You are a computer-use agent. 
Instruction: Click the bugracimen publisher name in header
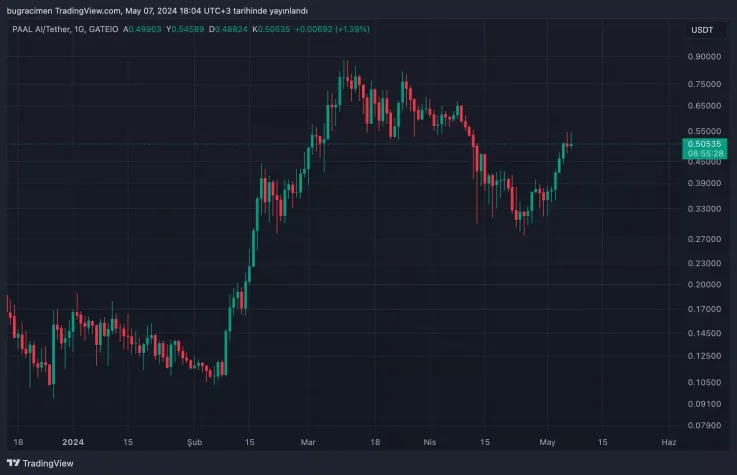[26, 11]
